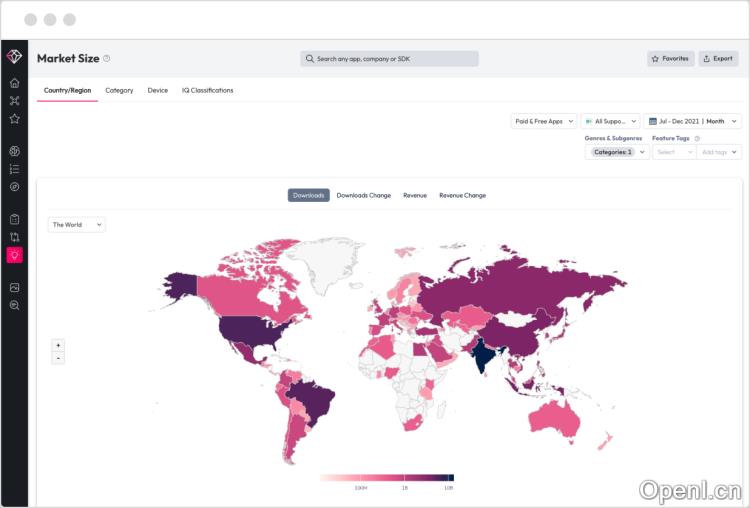The image size is (750, 508).
Task: Click the globe sphere sidebar icon
Action: (14, 151)
